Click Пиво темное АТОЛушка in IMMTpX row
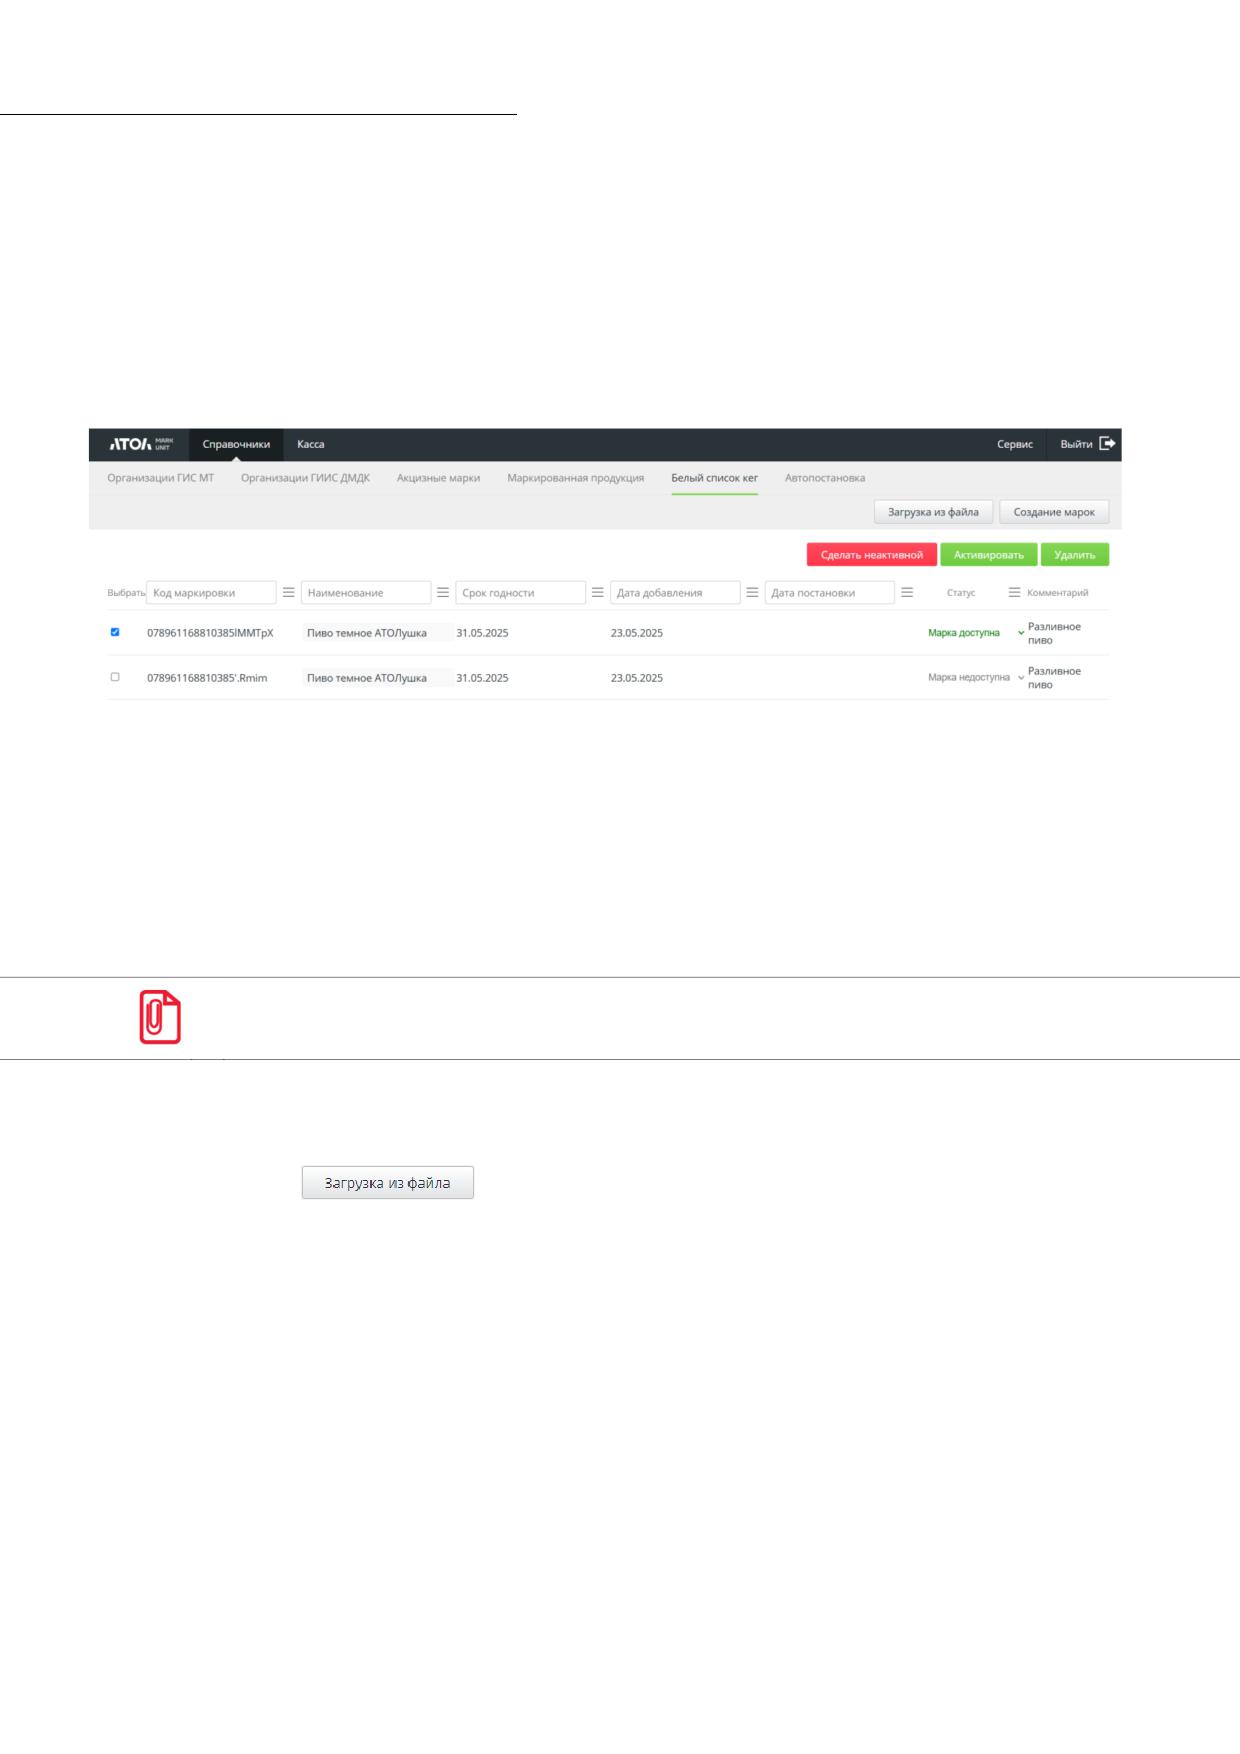The width and height of the screenshot is (1240, 1754). pos(367,633)
